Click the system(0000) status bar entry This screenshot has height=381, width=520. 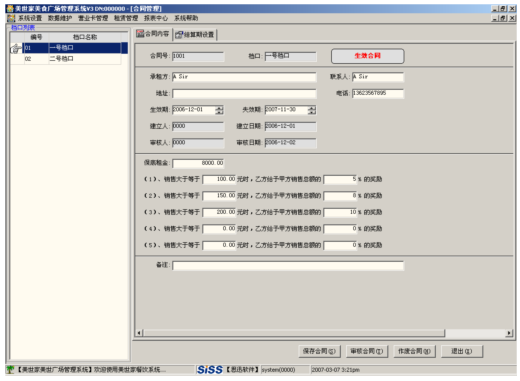tap(278, 370)
